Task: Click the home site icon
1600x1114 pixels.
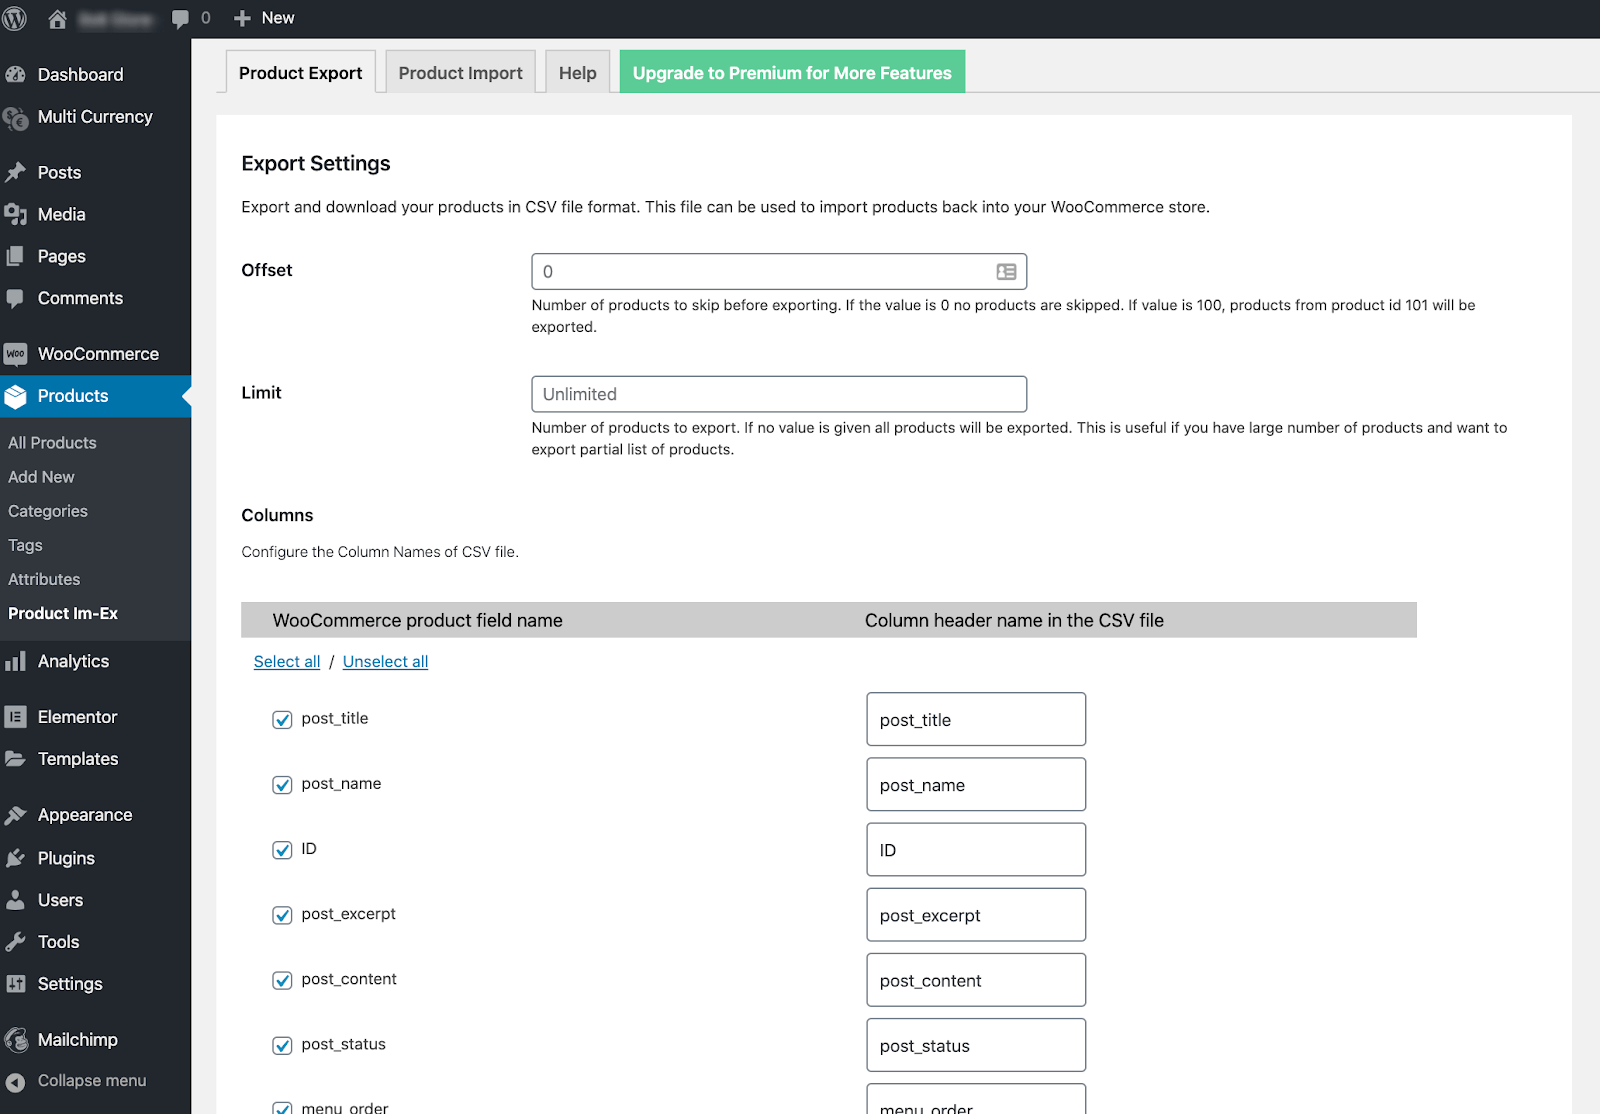Action: coord(58,18)
